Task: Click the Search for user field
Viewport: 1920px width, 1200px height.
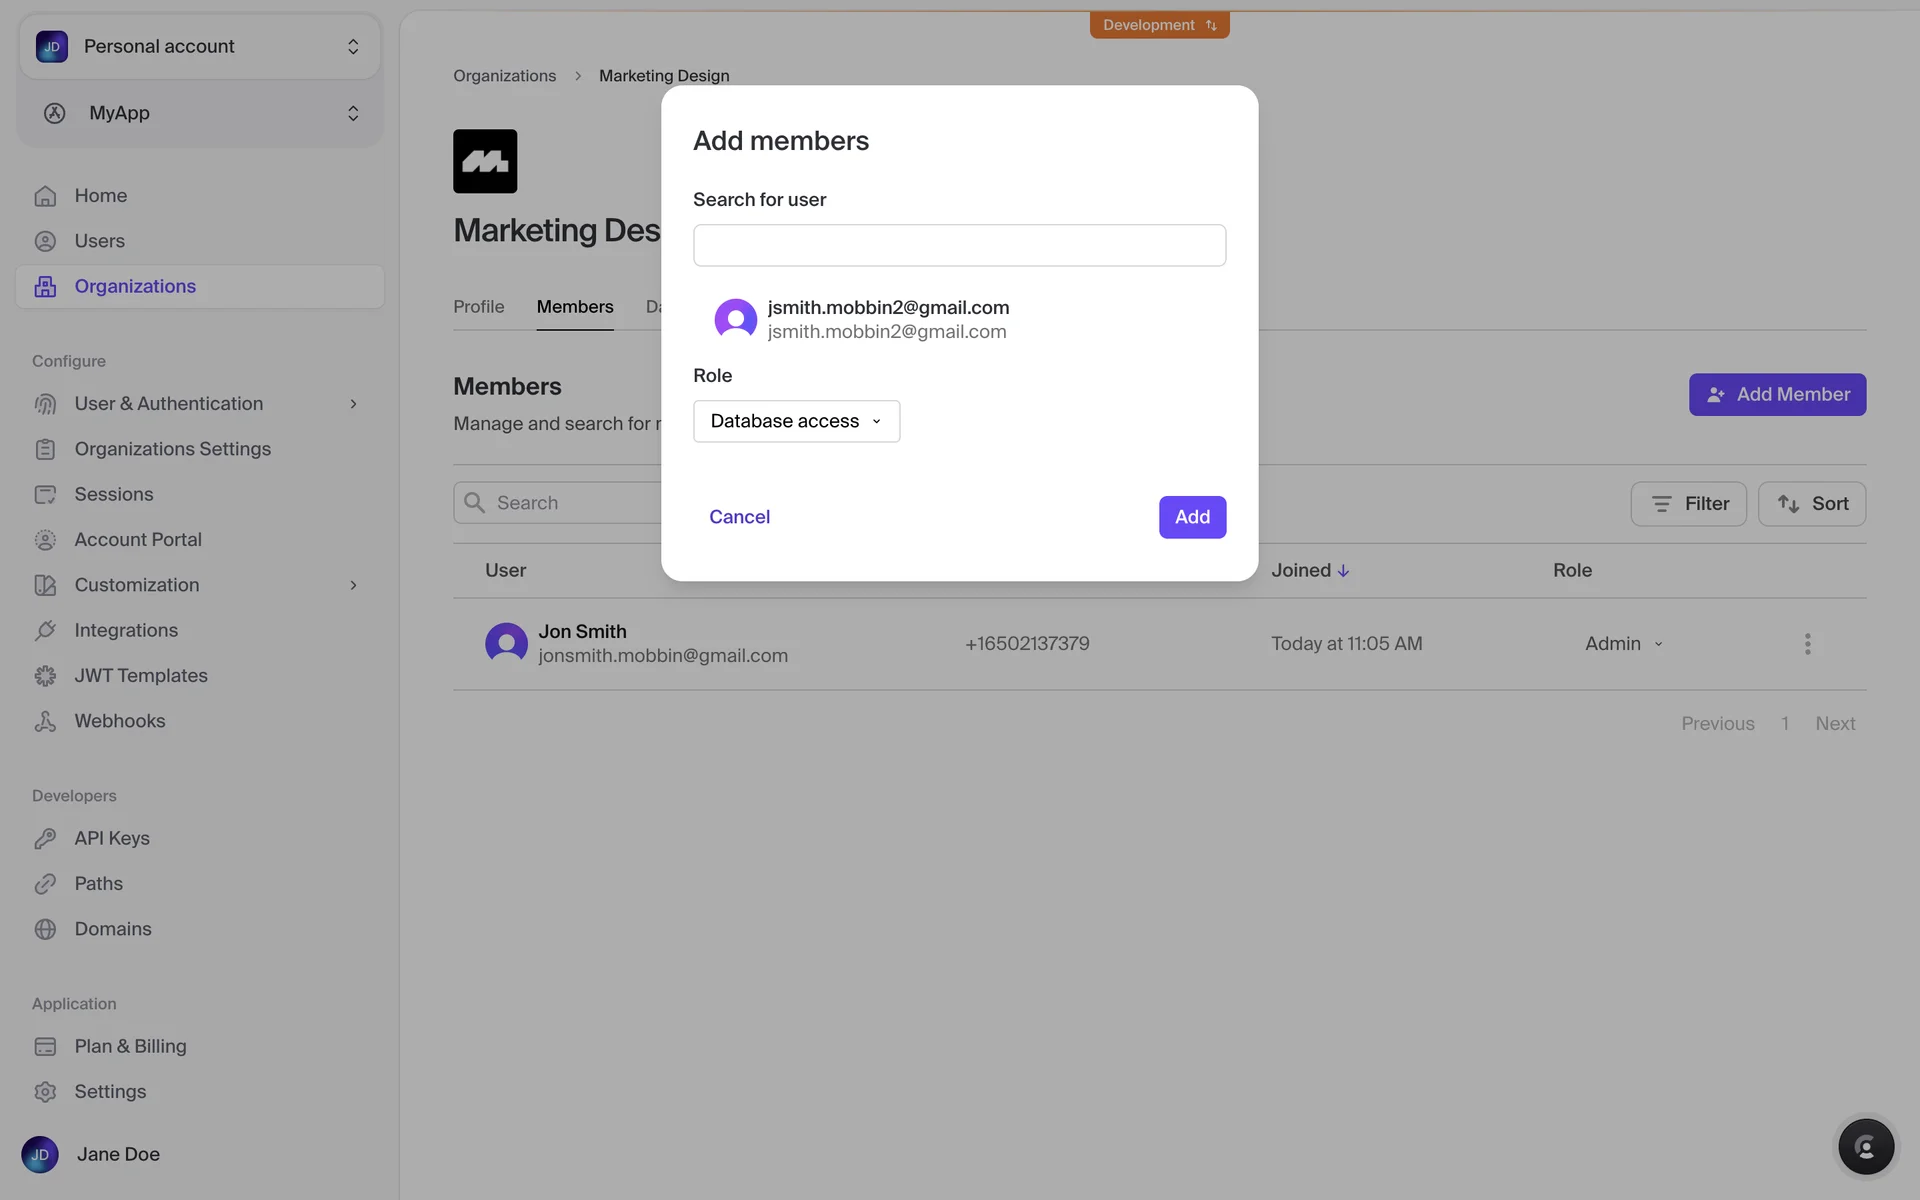Action: point(959,245)
